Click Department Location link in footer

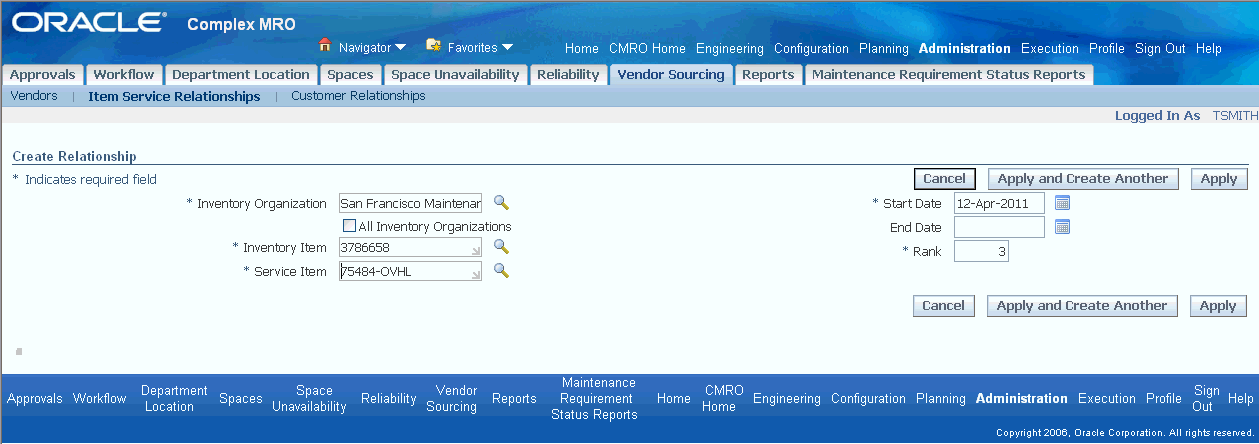pyautogui.click(x=174, y=398)
